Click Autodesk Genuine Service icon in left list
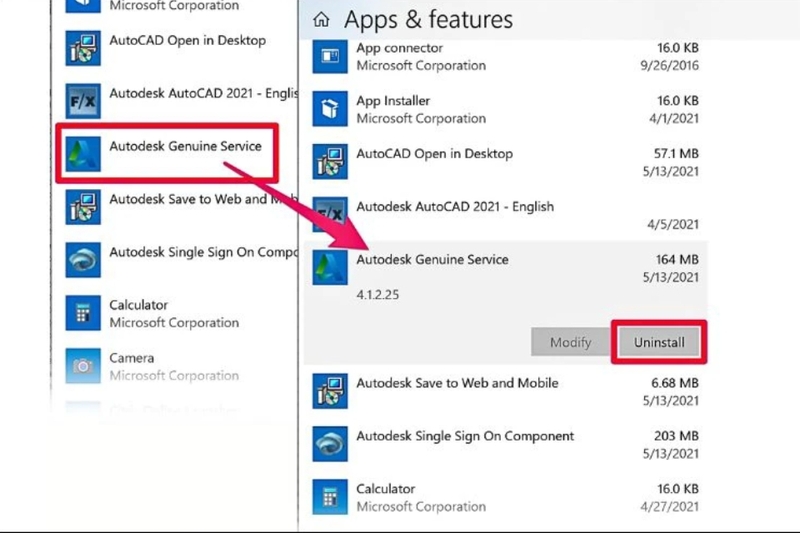 pos(83,154)
